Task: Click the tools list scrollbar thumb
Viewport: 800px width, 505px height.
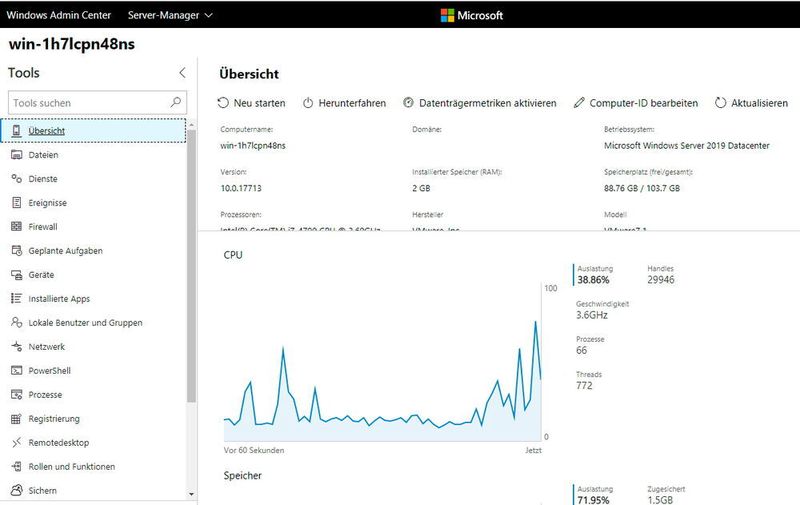Action: point(191,265)
